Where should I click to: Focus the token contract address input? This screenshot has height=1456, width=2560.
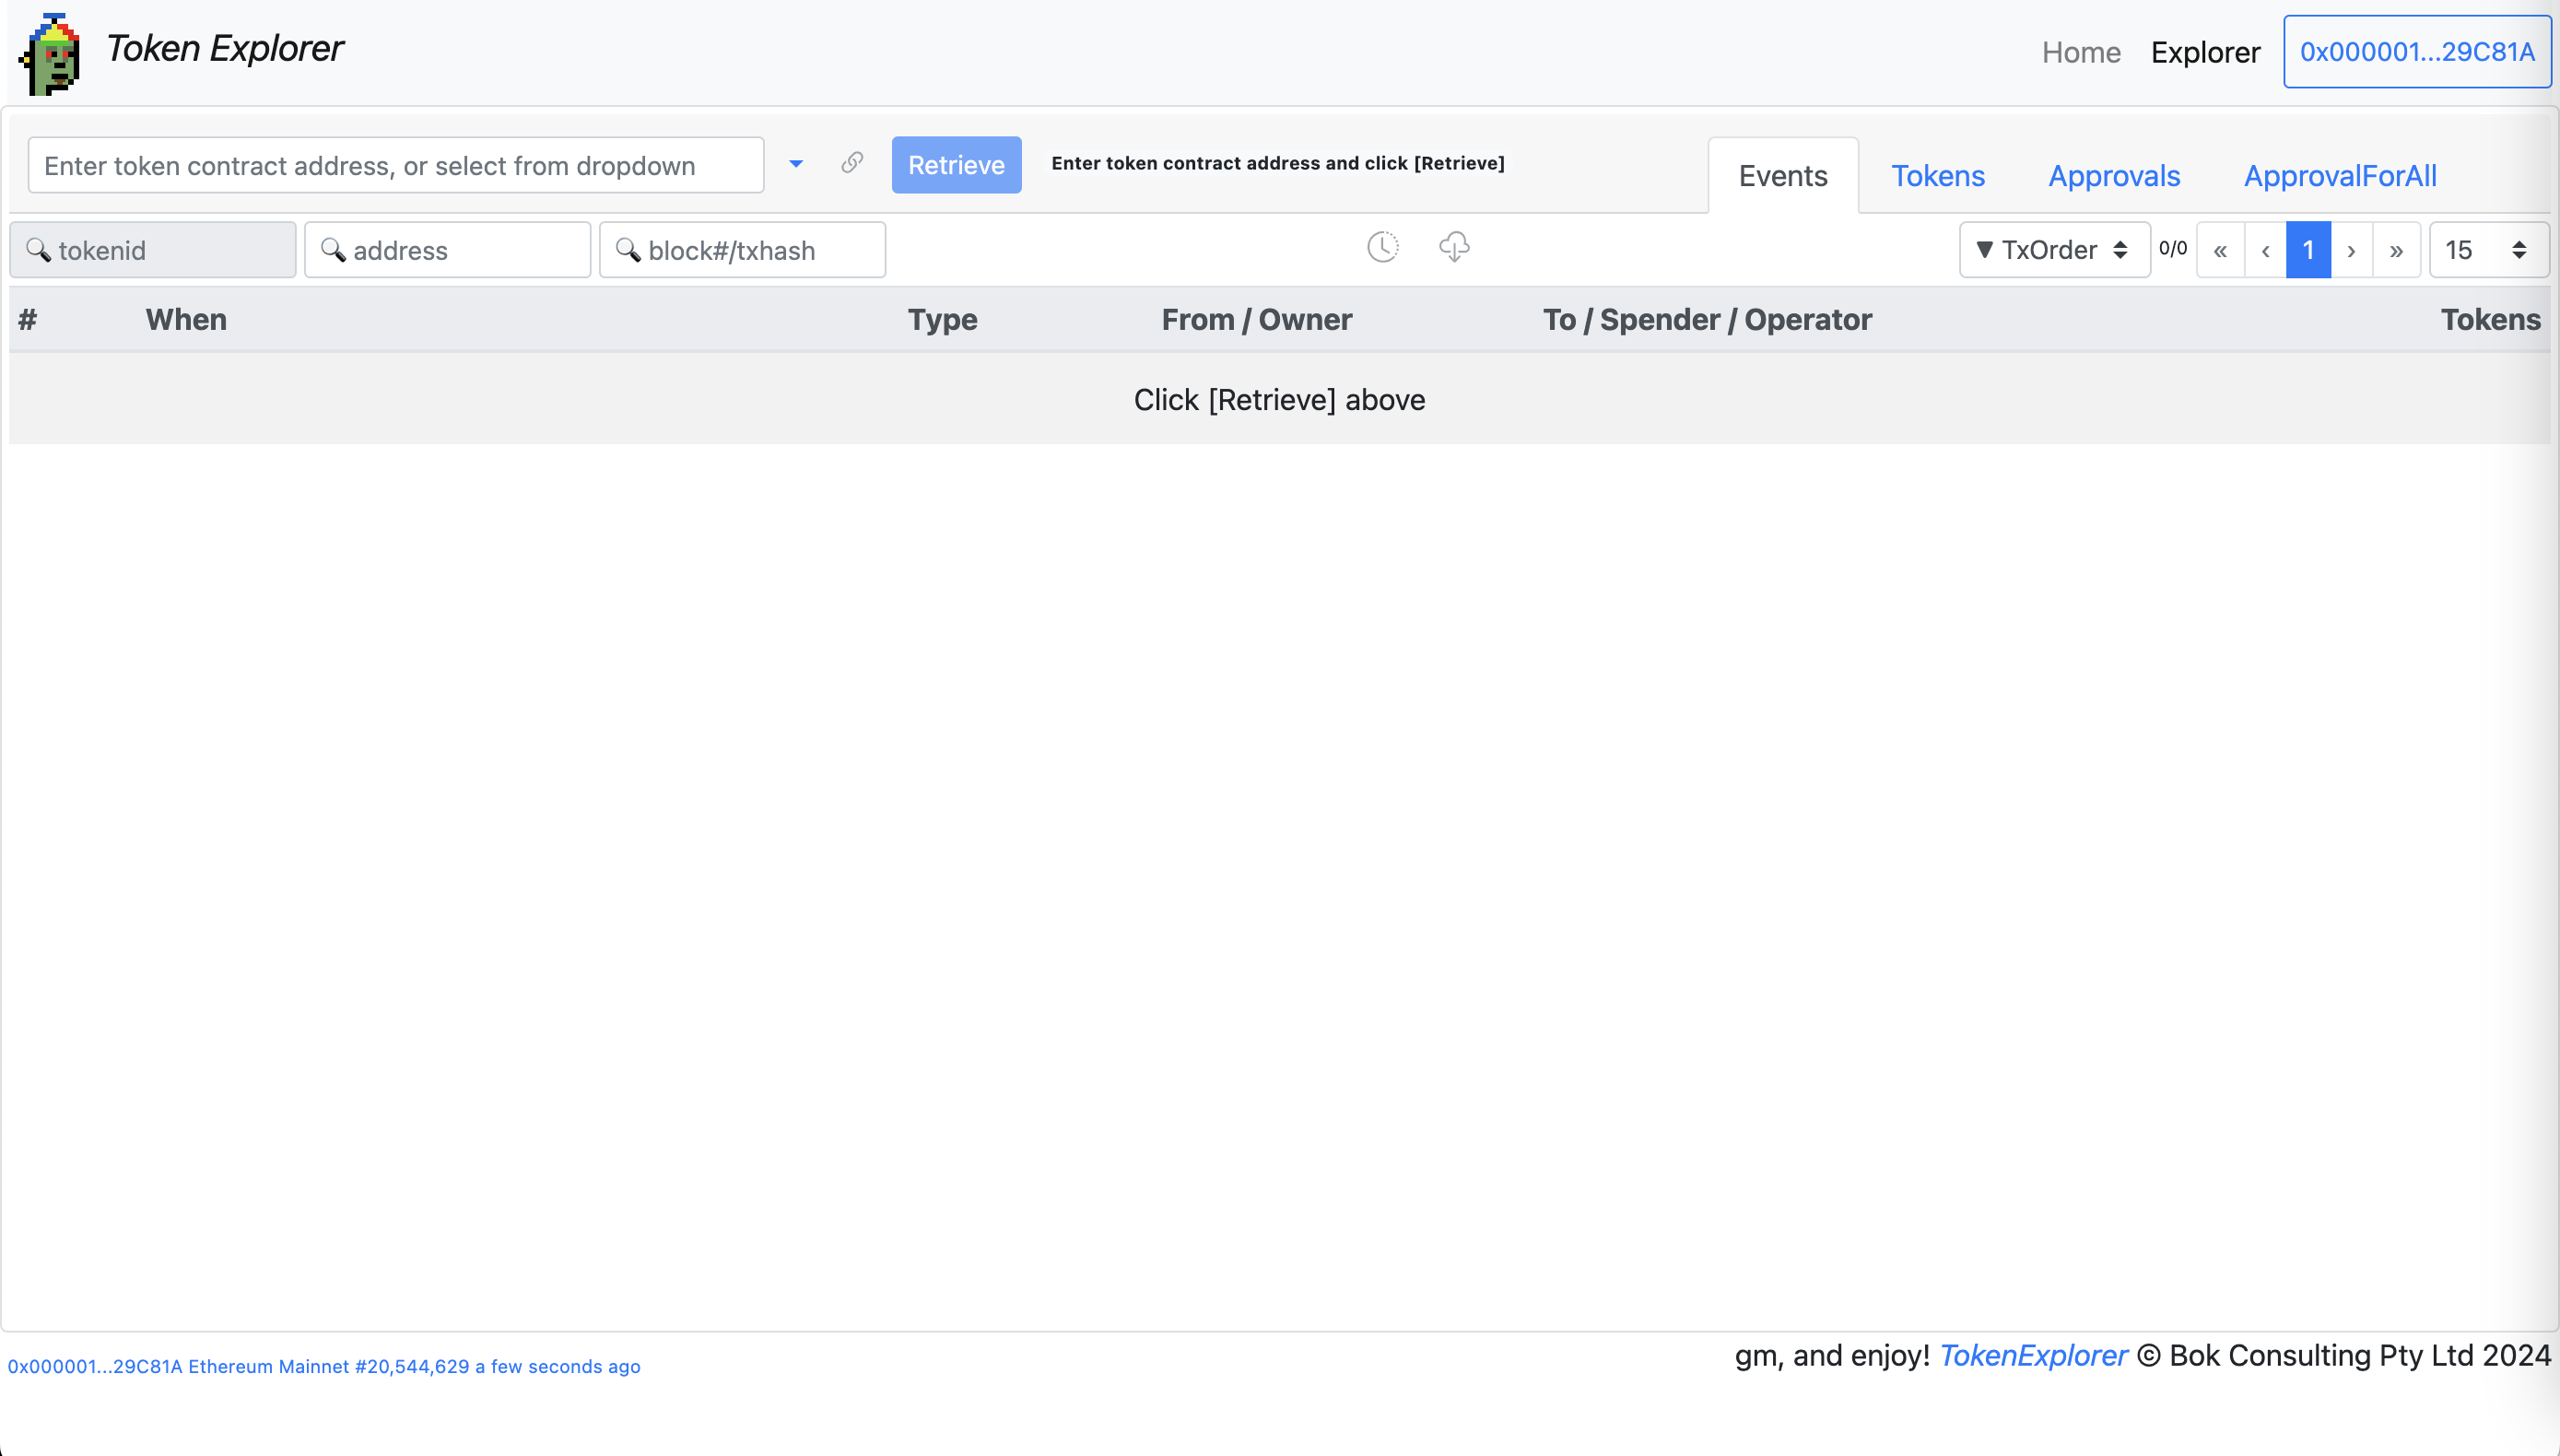pyautogui.click(x=396, y=165)
